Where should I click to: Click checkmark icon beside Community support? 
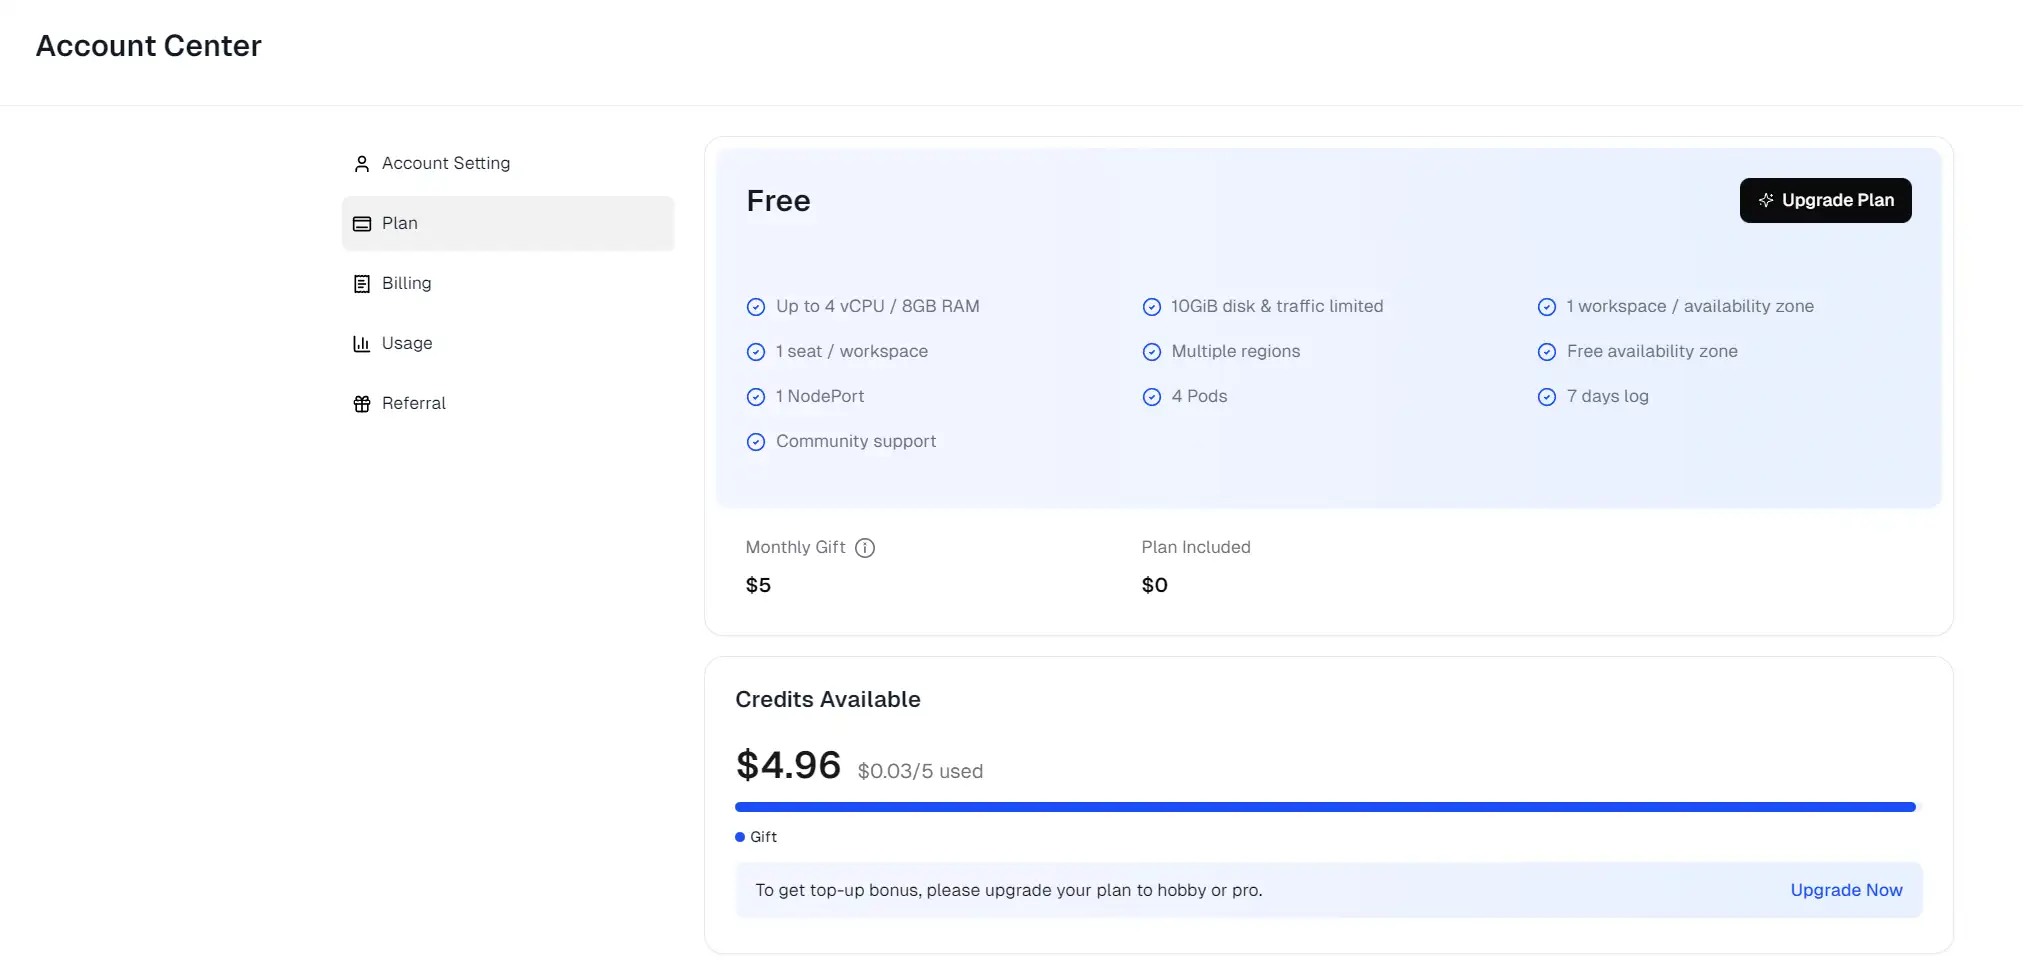pos(756,442)
